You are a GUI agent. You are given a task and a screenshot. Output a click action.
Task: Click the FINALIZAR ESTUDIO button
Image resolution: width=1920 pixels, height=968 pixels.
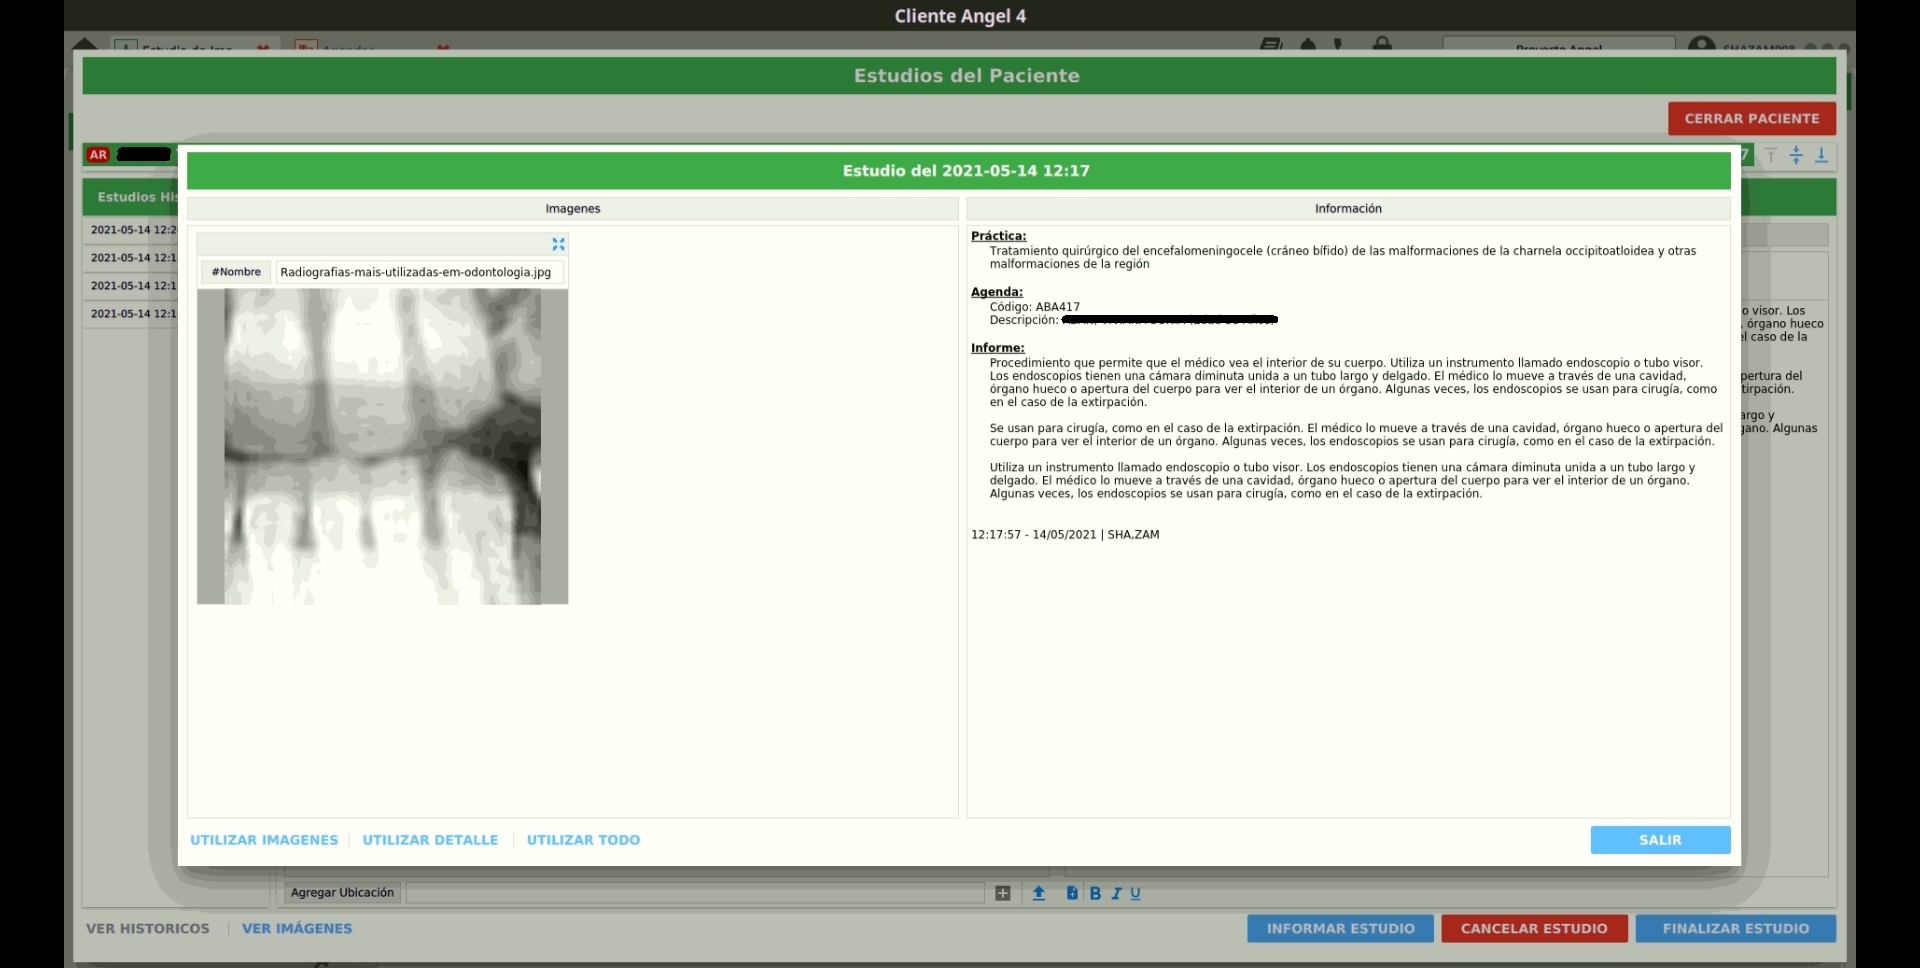tap(1735, 929)
